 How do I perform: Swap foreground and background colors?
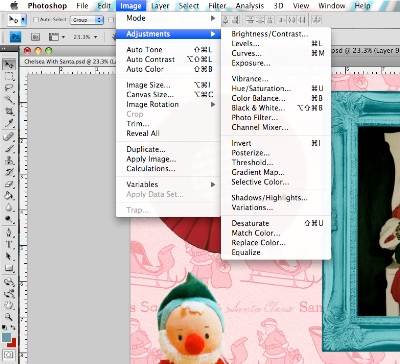pos(13,328)
